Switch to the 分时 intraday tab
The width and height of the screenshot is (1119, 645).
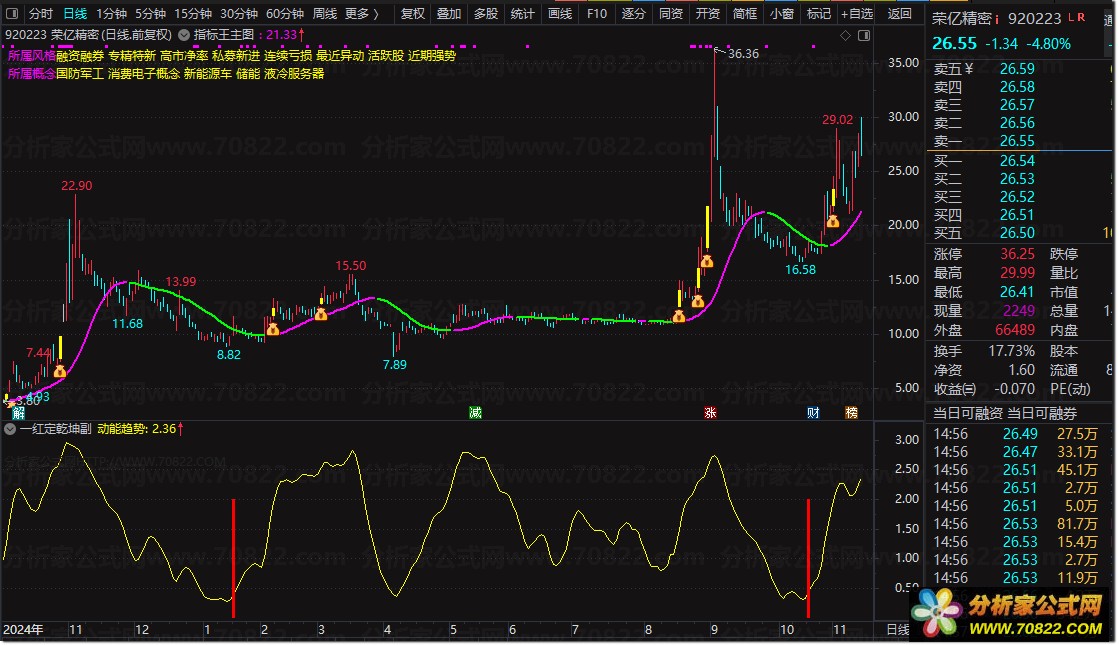click(x=40, y=14)
